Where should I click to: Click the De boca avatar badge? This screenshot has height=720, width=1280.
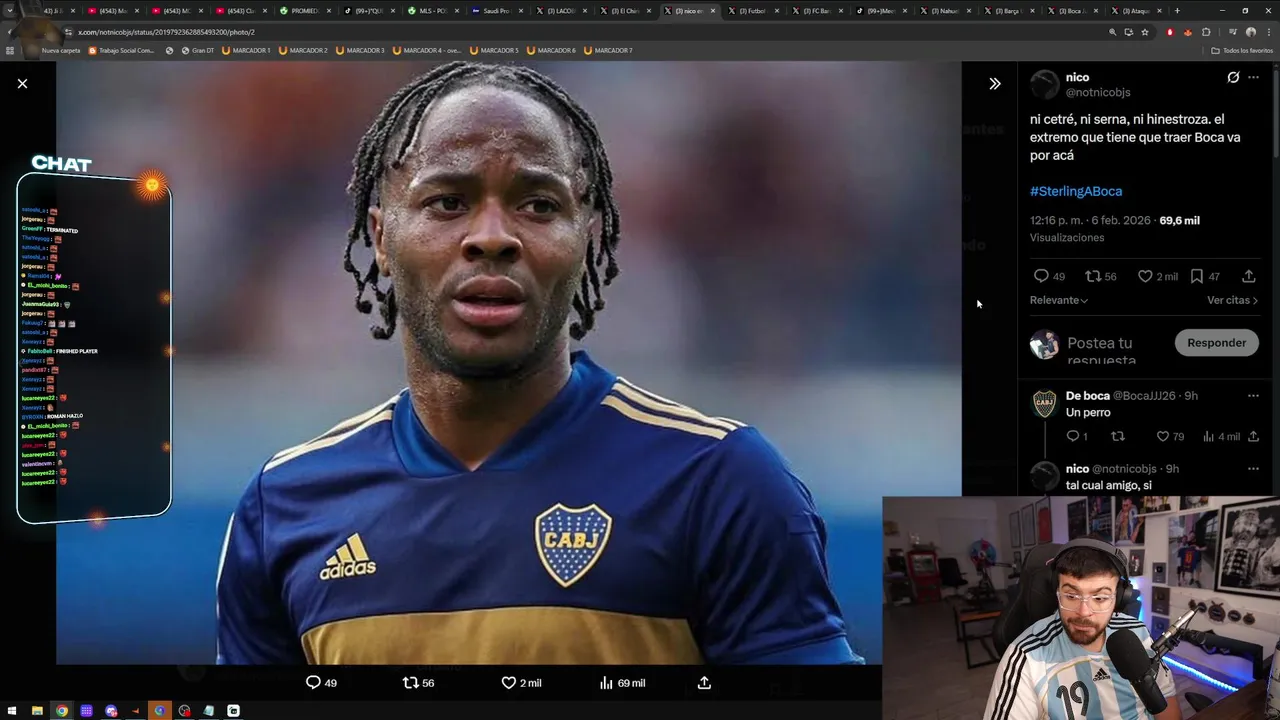pyautogui.click(x=1044, y=403)
